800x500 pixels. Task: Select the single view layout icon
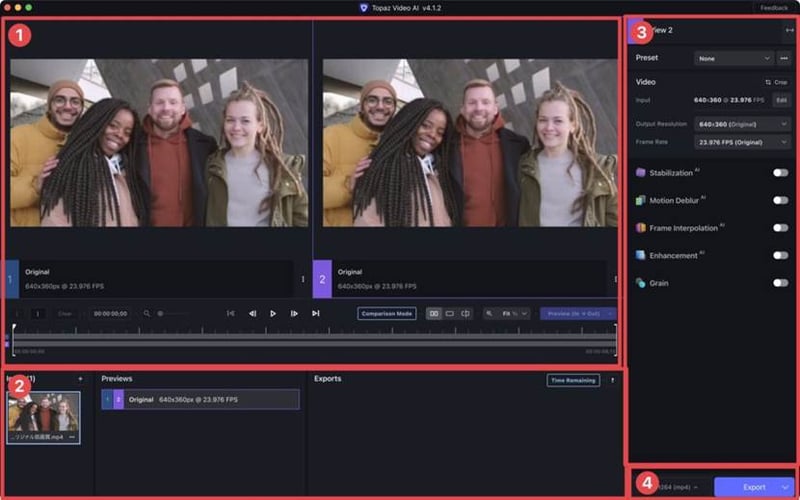tap(450, 313)
